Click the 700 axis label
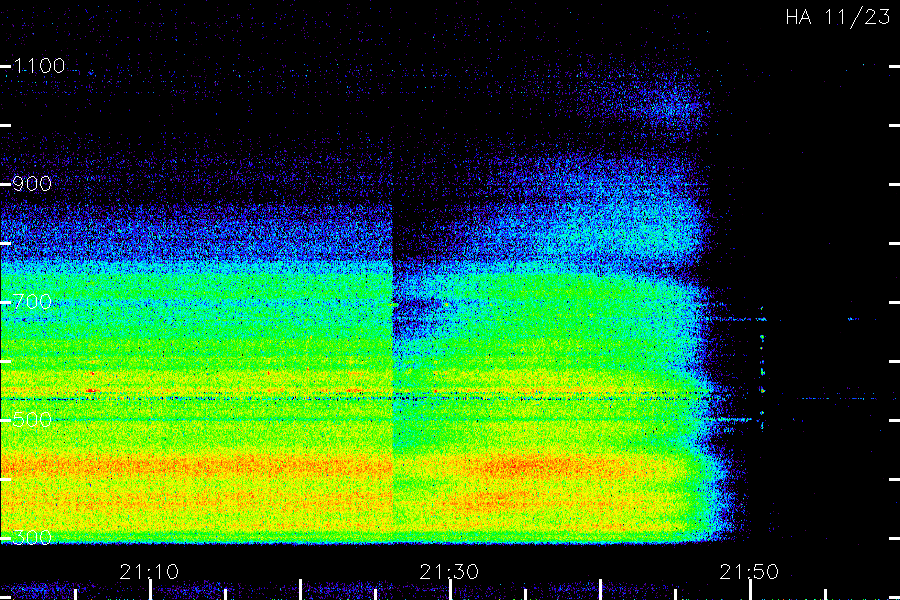The height and width of the screenshot is (600, 900). pos(32,301)
